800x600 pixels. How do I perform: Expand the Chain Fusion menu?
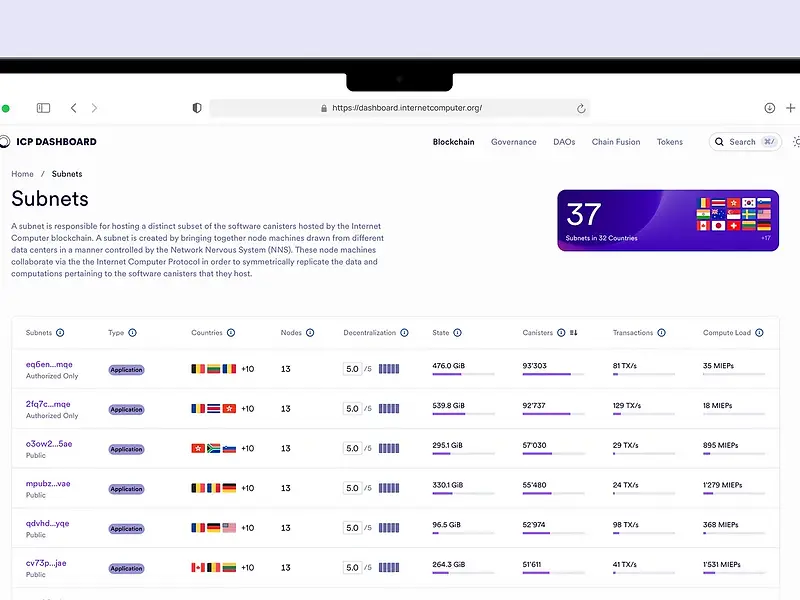pos(615,142)
